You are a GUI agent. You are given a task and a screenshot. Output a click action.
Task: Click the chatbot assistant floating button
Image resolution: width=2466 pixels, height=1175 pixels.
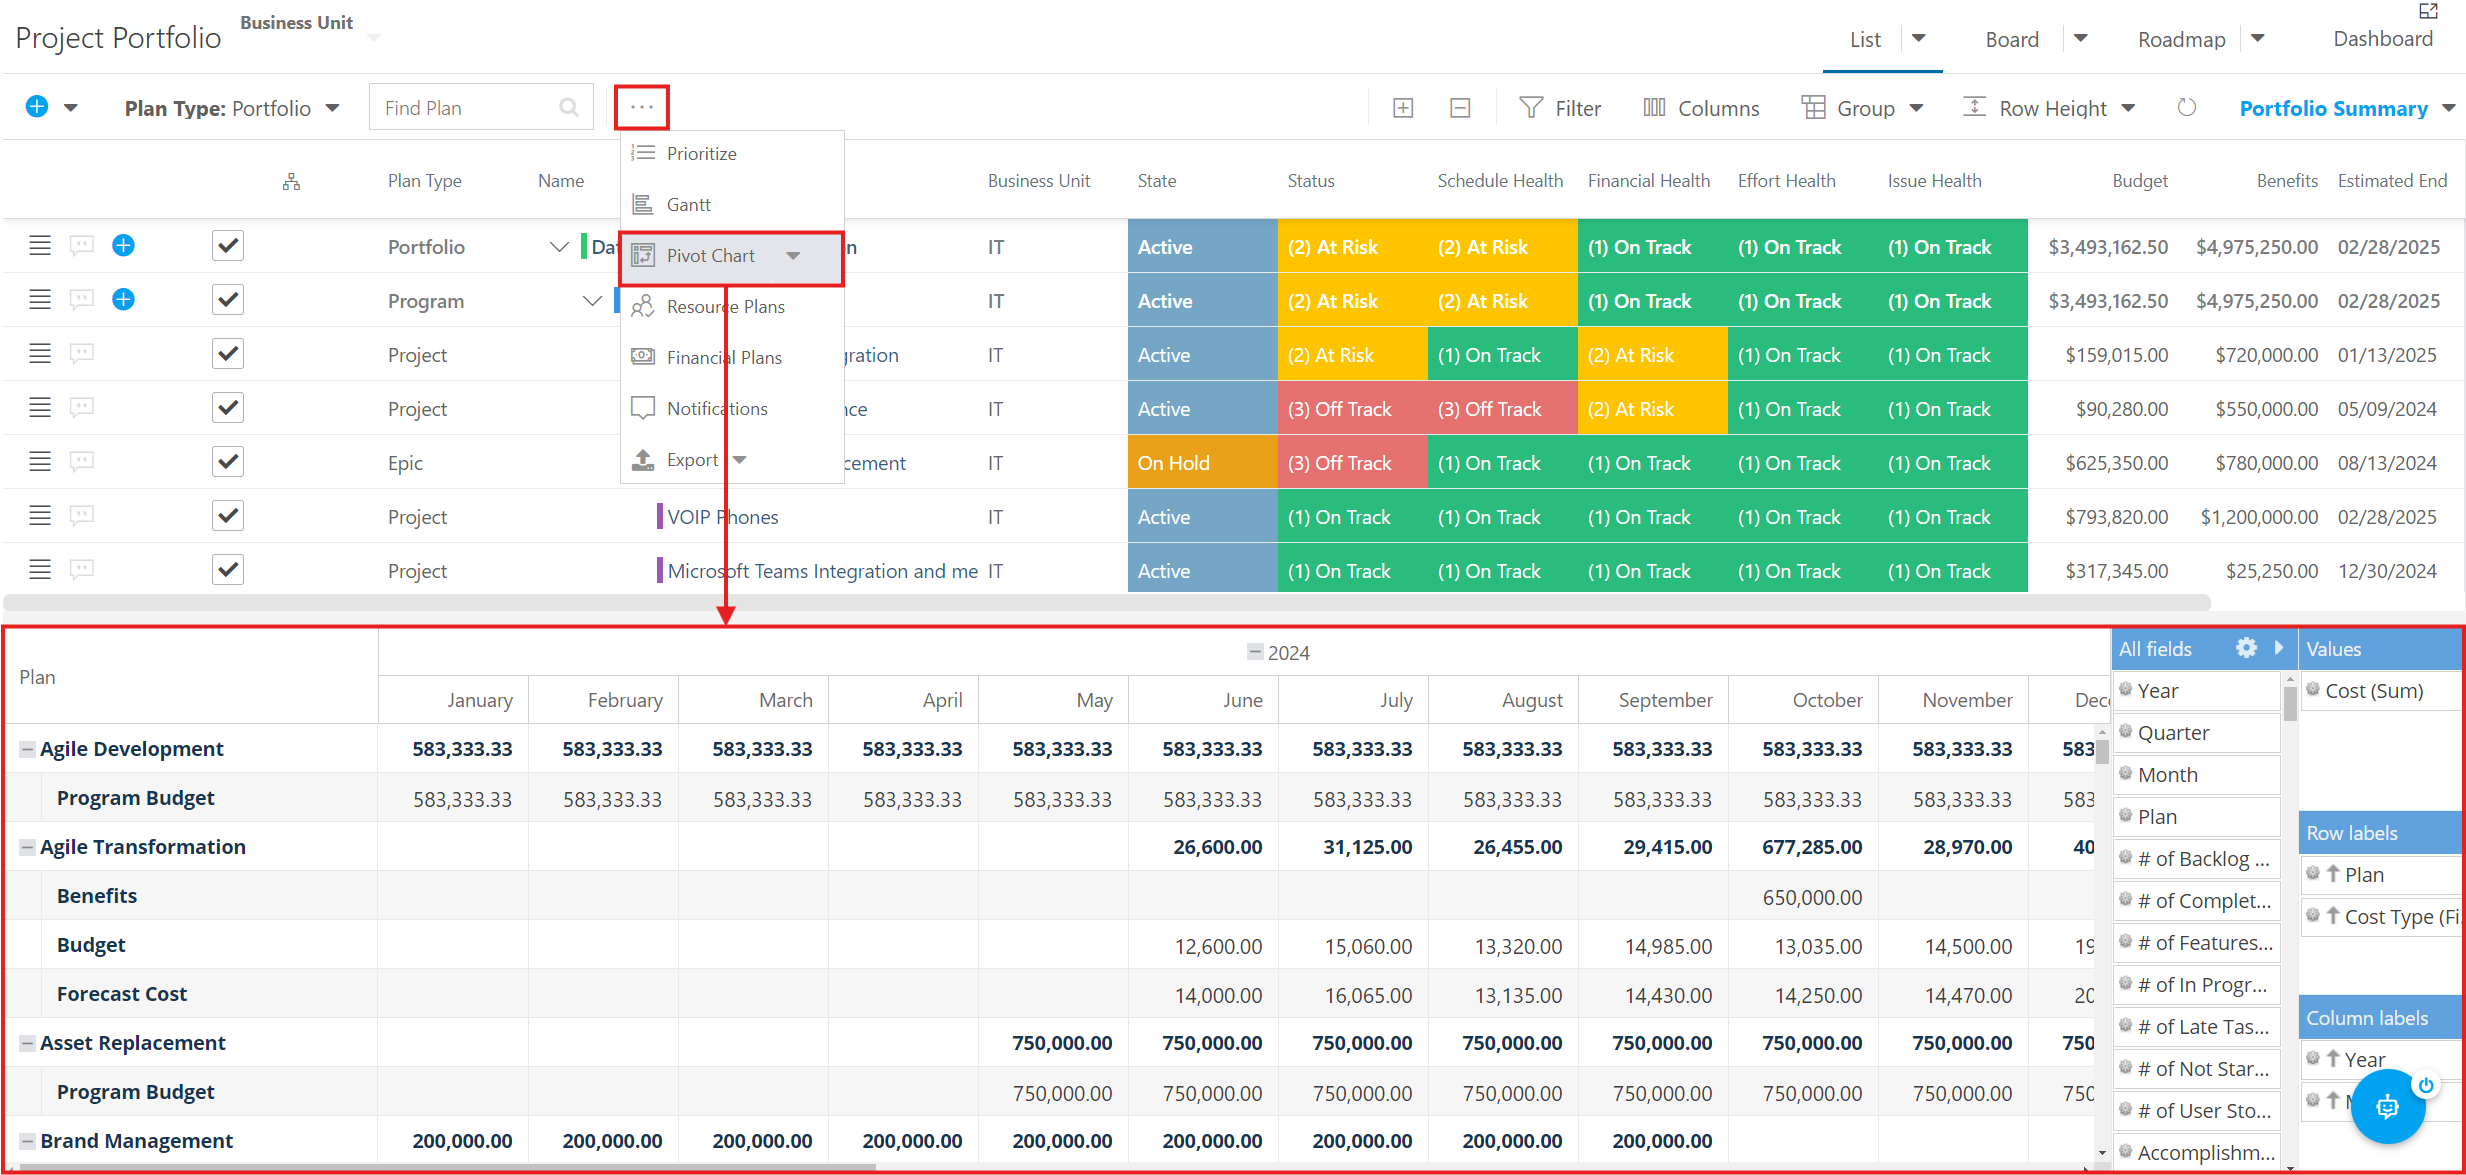coord(2387,1106)
